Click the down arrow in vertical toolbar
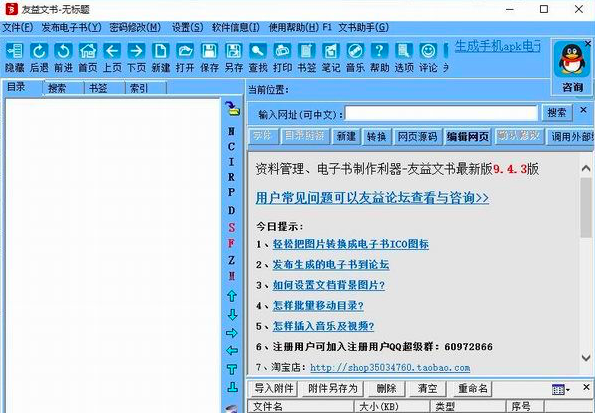This screenshot has width=595, height=413. pos(232,314)
